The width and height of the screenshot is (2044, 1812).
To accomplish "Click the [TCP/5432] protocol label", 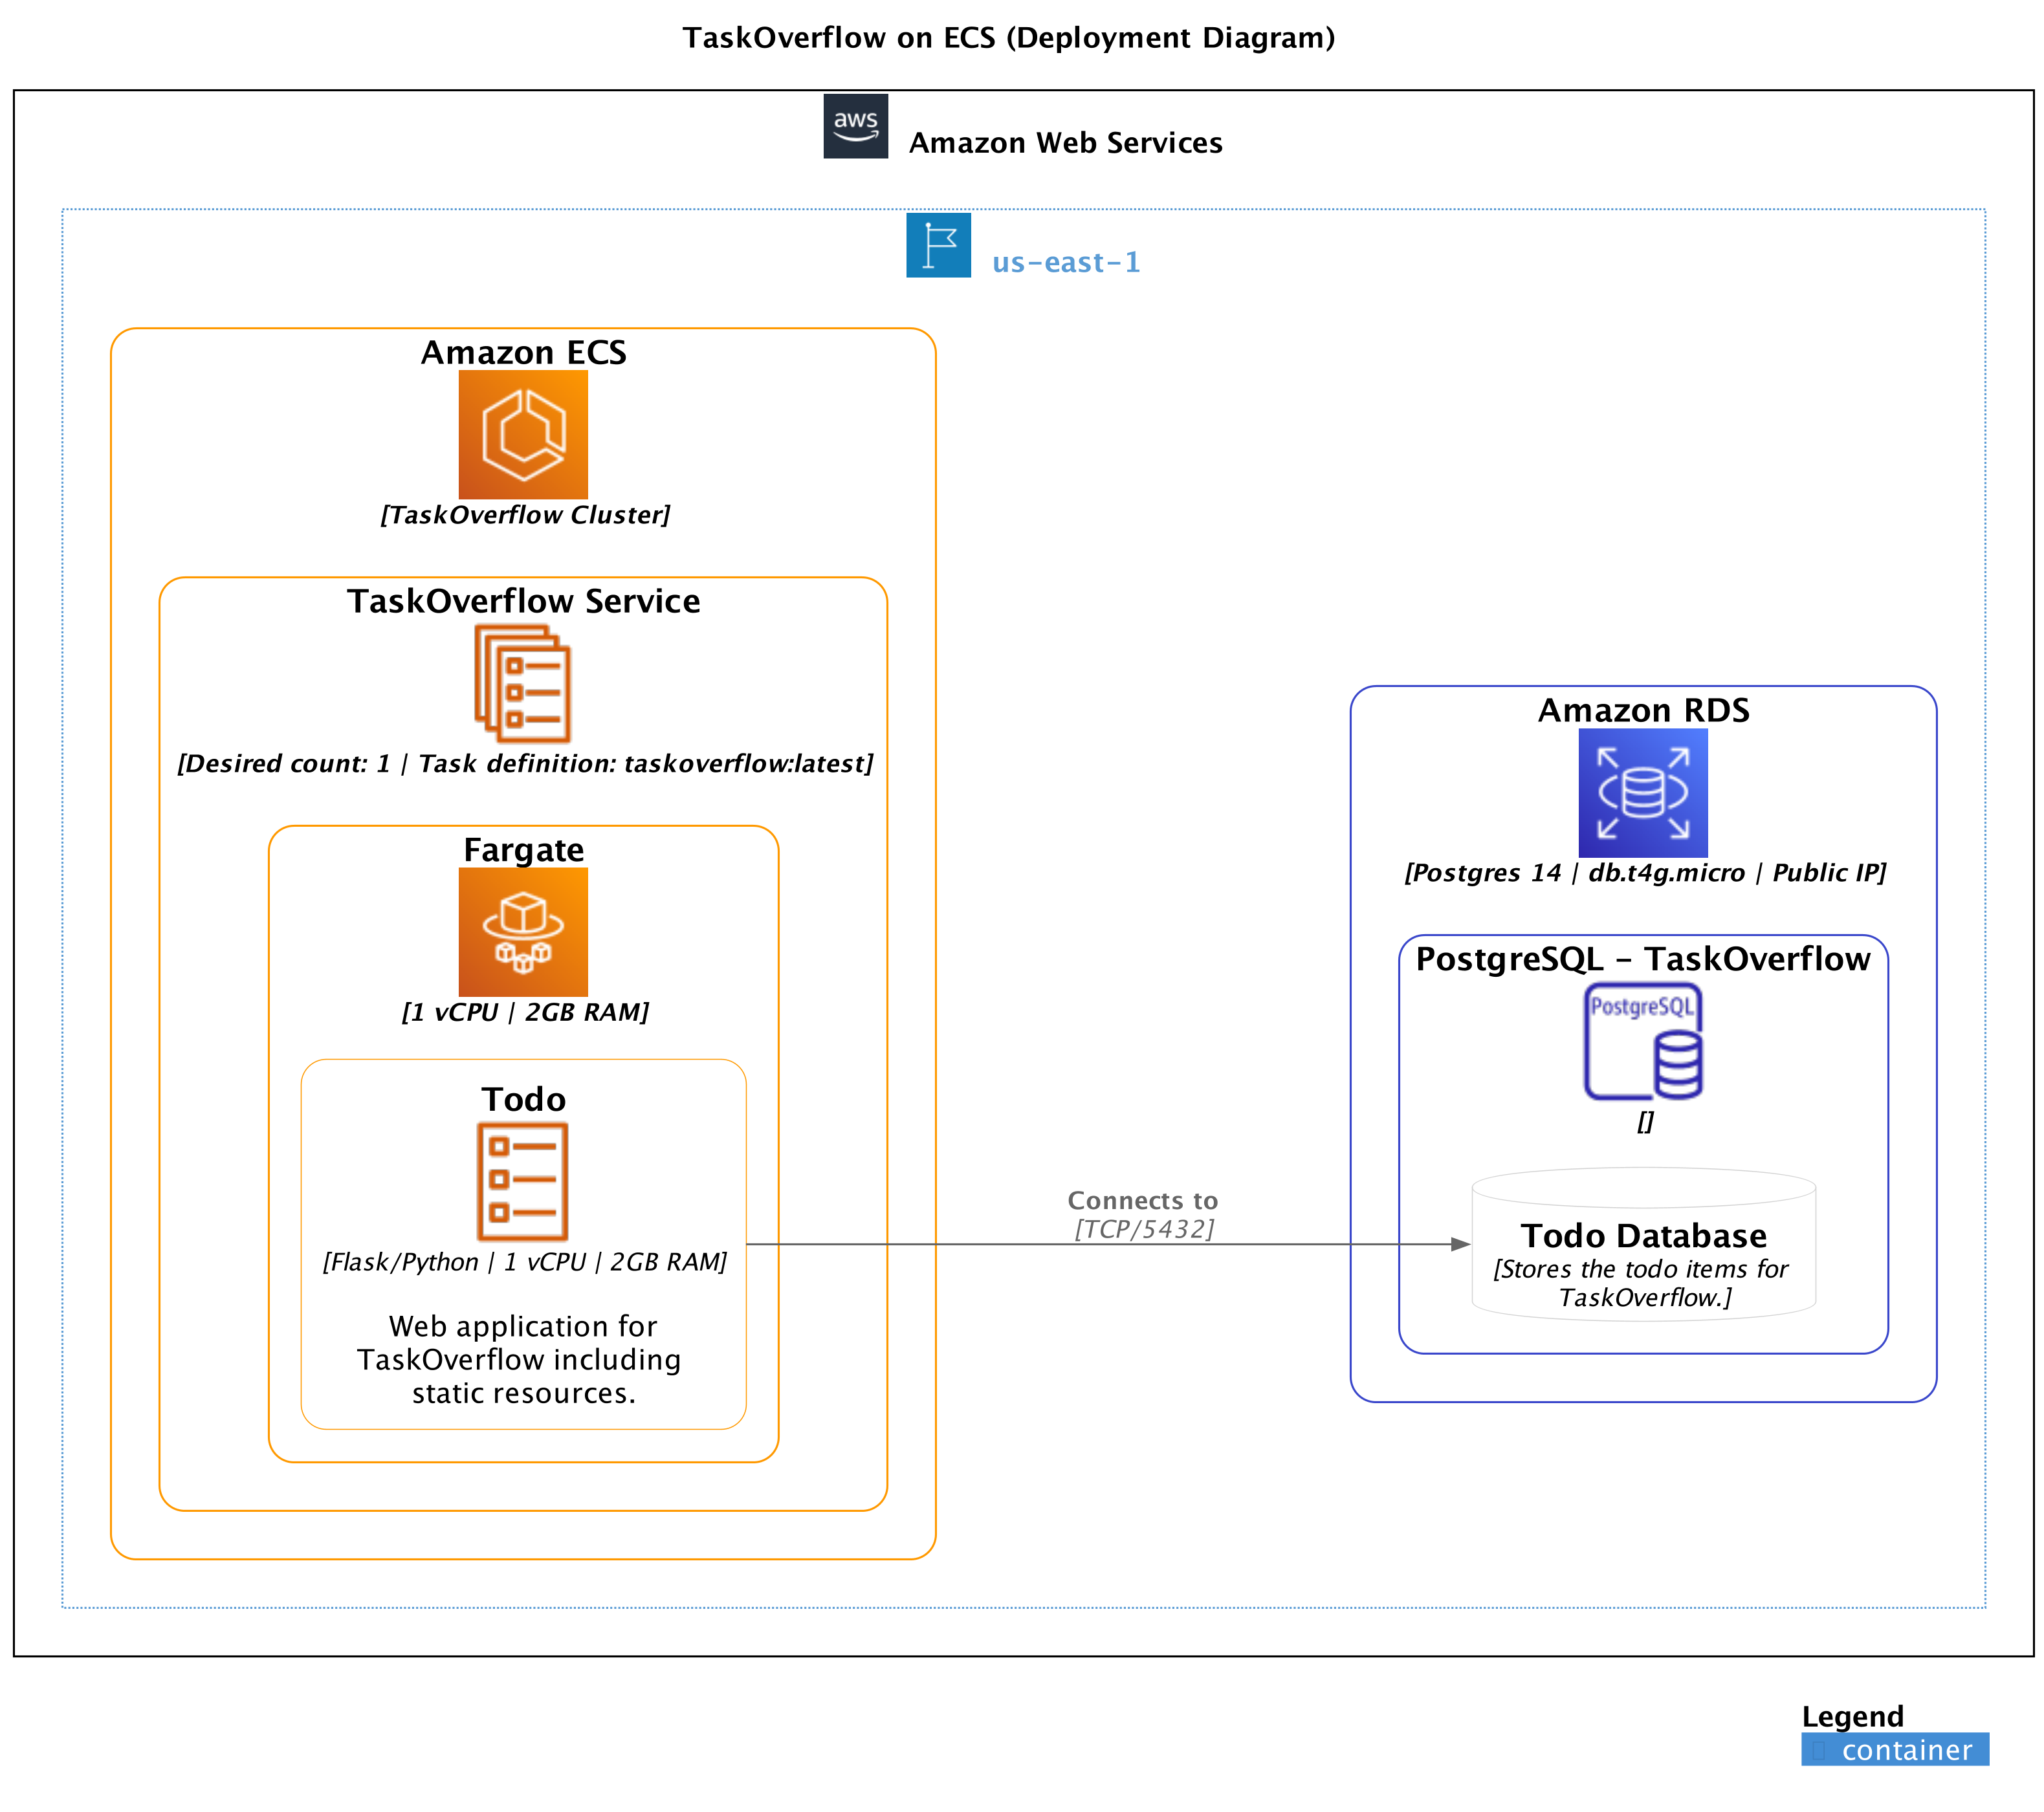I will [x=1145, y=1229].
